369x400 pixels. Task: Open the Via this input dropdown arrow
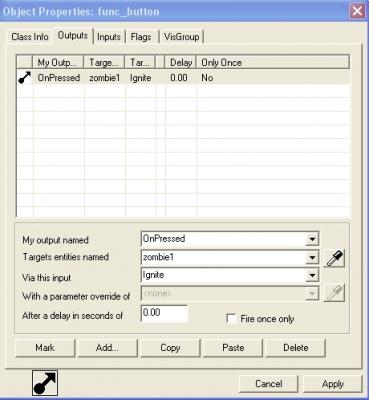point(312,275)
